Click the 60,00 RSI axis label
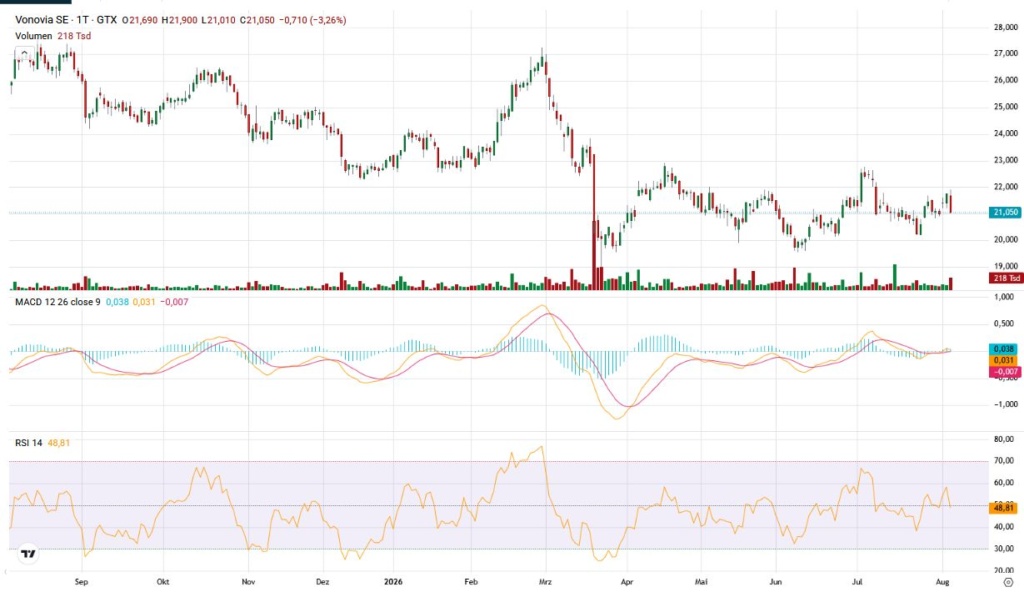Viewport: 1024px width, 592px height. (x=1004, y=483)
